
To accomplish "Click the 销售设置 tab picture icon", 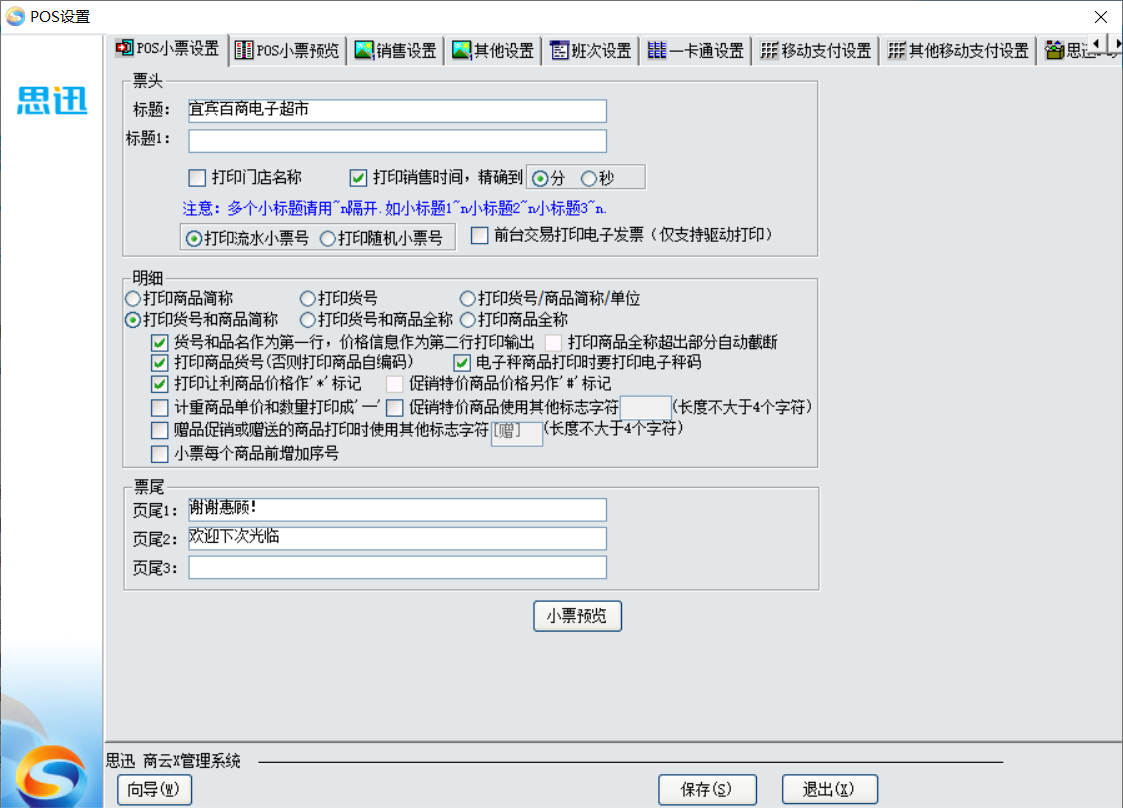I will (364, 50).
